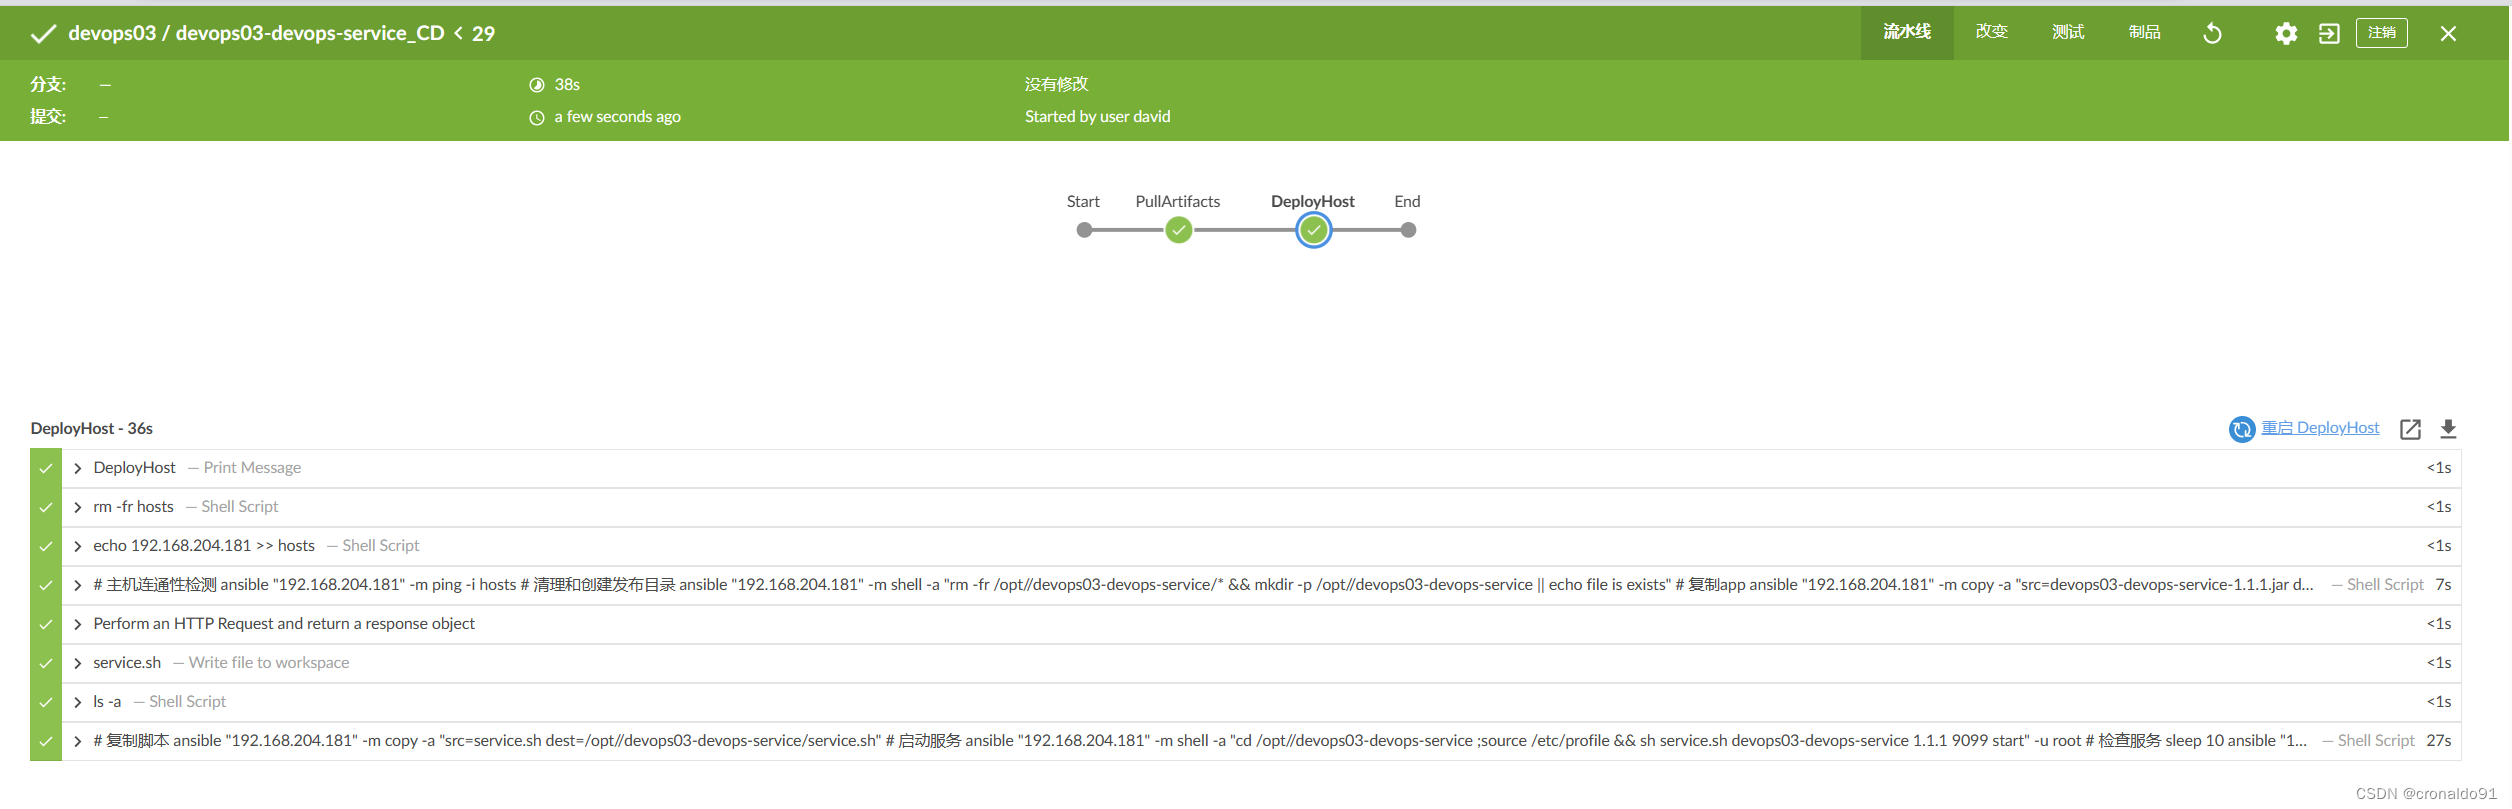The width and height of the screenshot is (2512, 809).
Task: Click the rerun pipeline icon in header
Action: pos(2212,34)
